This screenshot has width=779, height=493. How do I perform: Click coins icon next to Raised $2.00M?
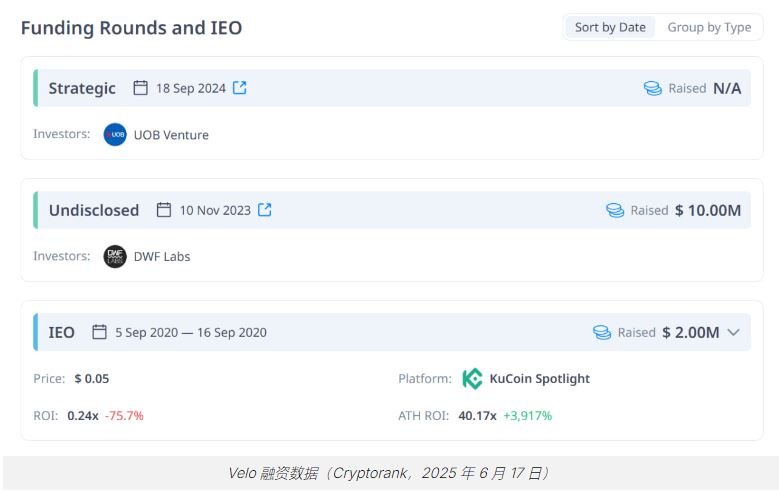pos(602,332)
